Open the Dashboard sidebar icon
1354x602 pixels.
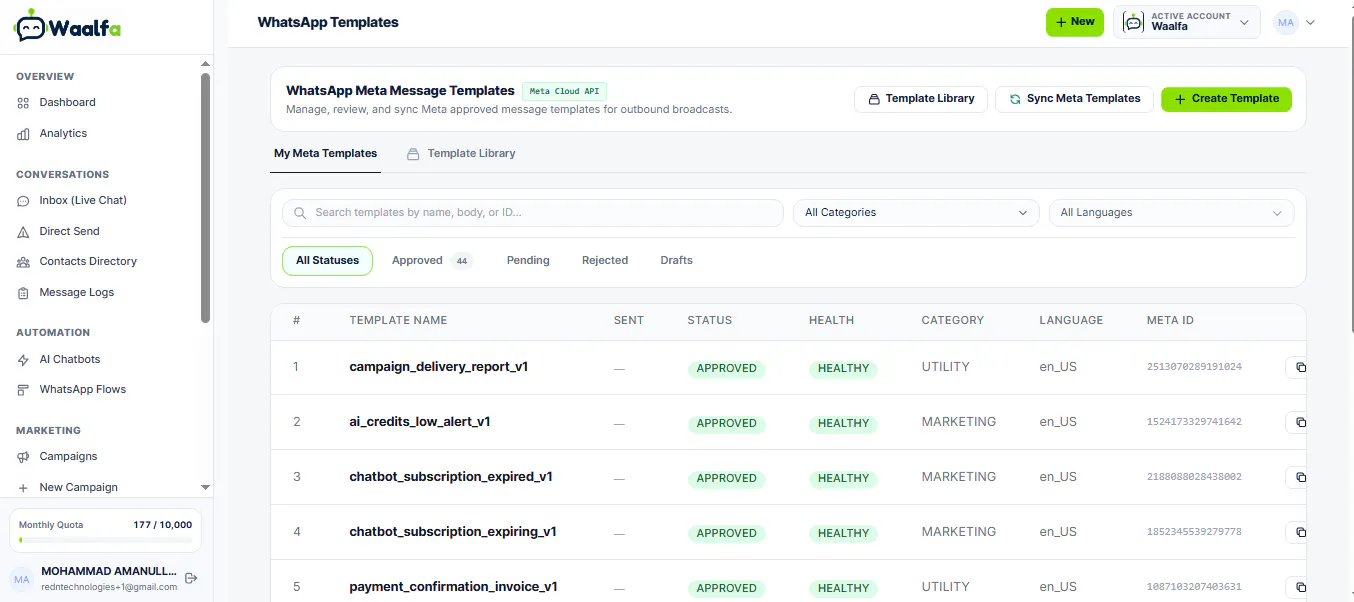[x=23, y=103]
